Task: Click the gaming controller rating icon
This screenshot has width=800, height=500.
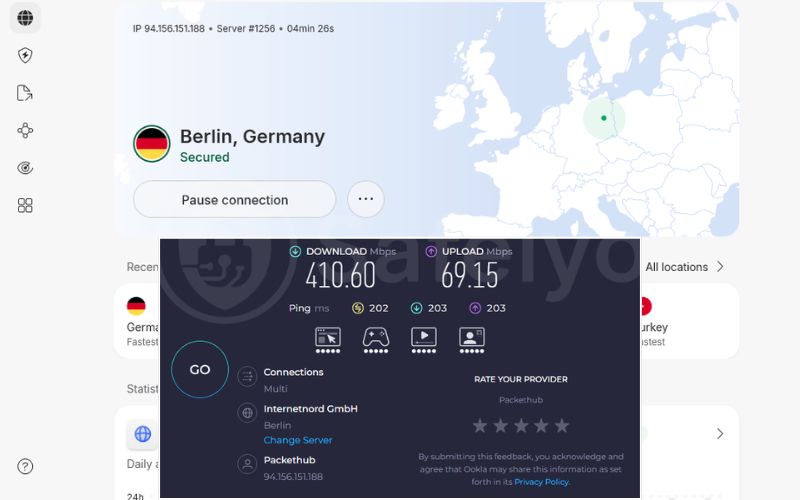Action: point(376,340)
